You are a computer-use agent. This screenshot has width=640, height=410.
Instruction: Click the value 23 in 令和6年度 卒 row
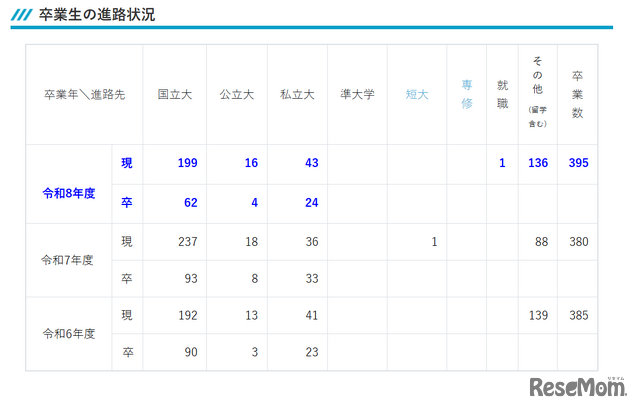click(312, 352)
